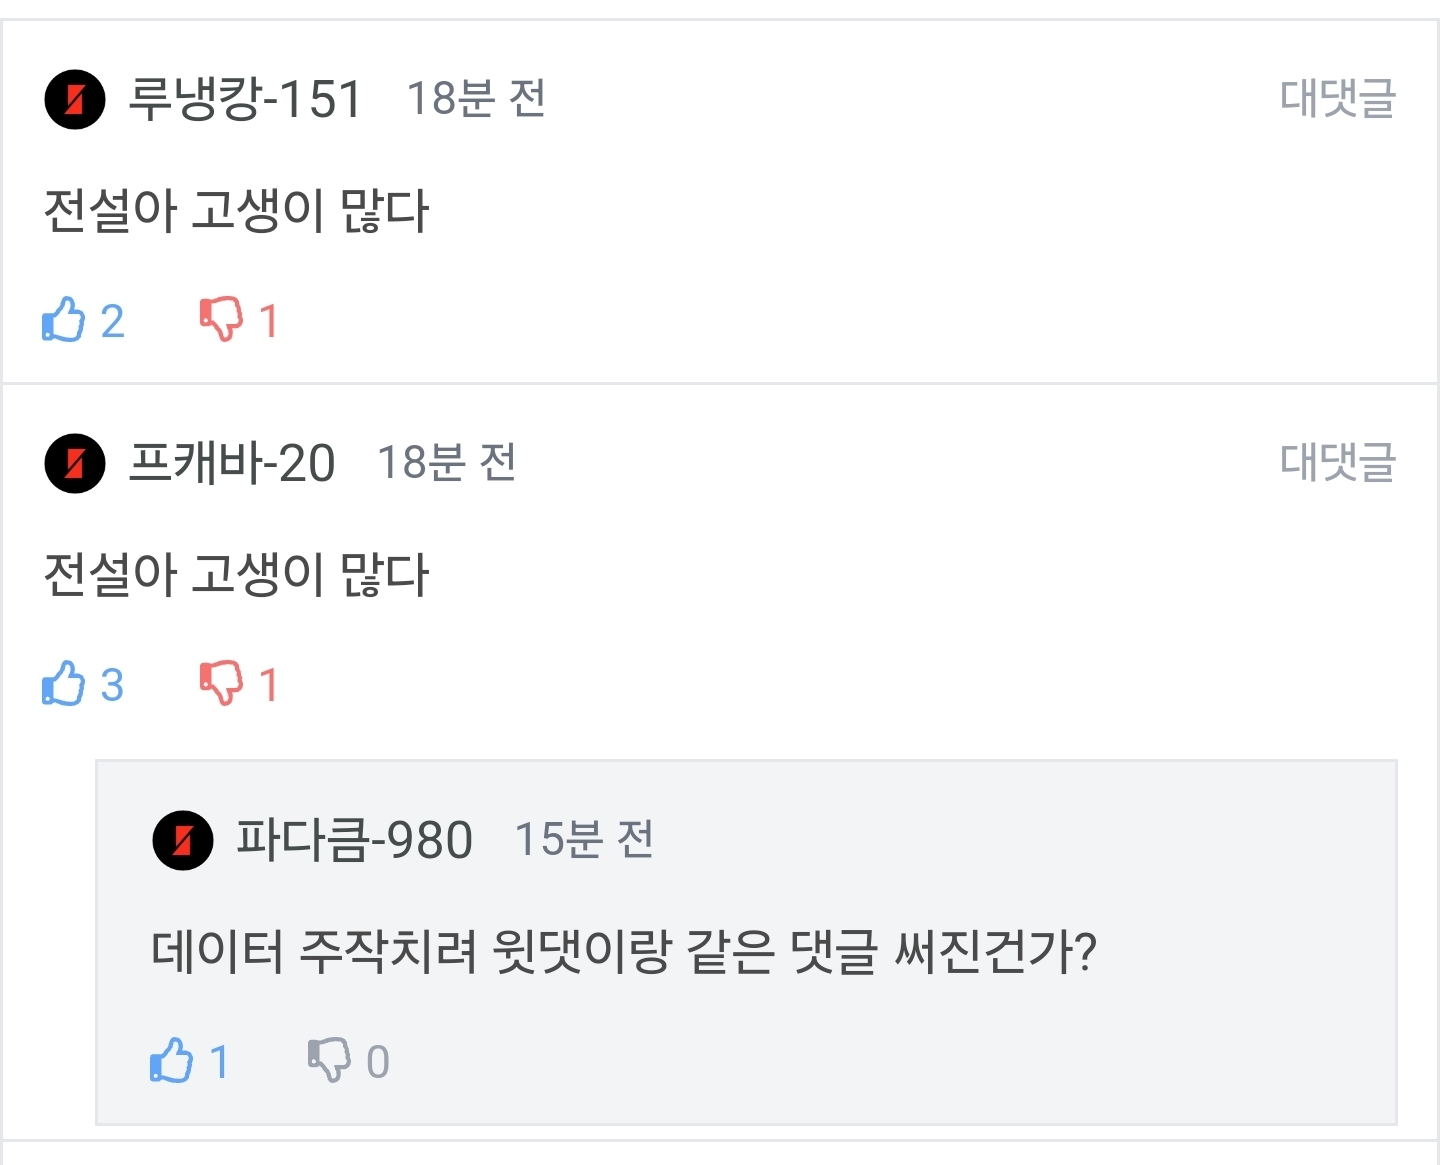Image resolution: width=1440 pixels, height=1165 pixels.
Task: Downvote 프캐바-20's comment with the thumbs-down icon
Action: point(221,684)
